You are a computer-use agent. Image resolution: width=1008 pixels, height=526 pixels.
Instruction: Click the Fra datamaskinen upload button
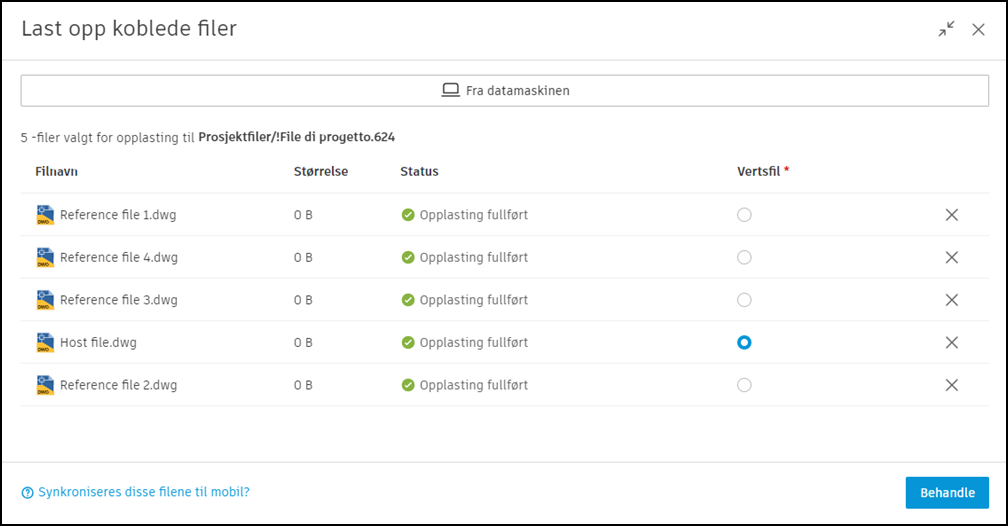pyautogui.click(x=505, y=90)
